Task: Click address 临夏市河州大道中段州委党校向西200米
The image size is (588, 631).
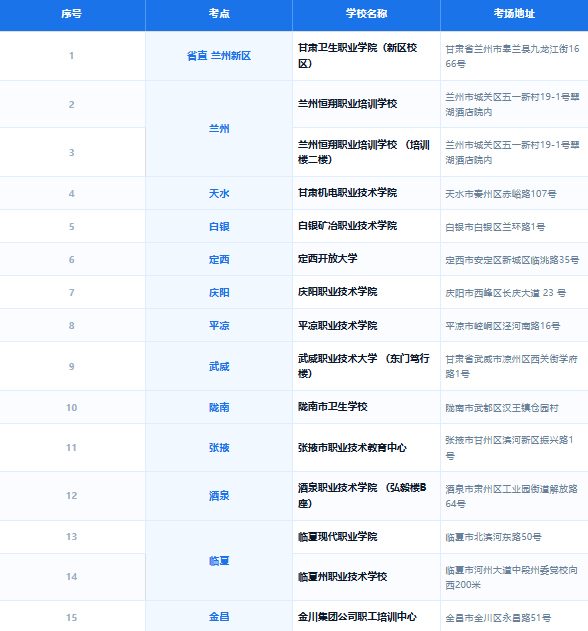Action: [x=512, y=577]
